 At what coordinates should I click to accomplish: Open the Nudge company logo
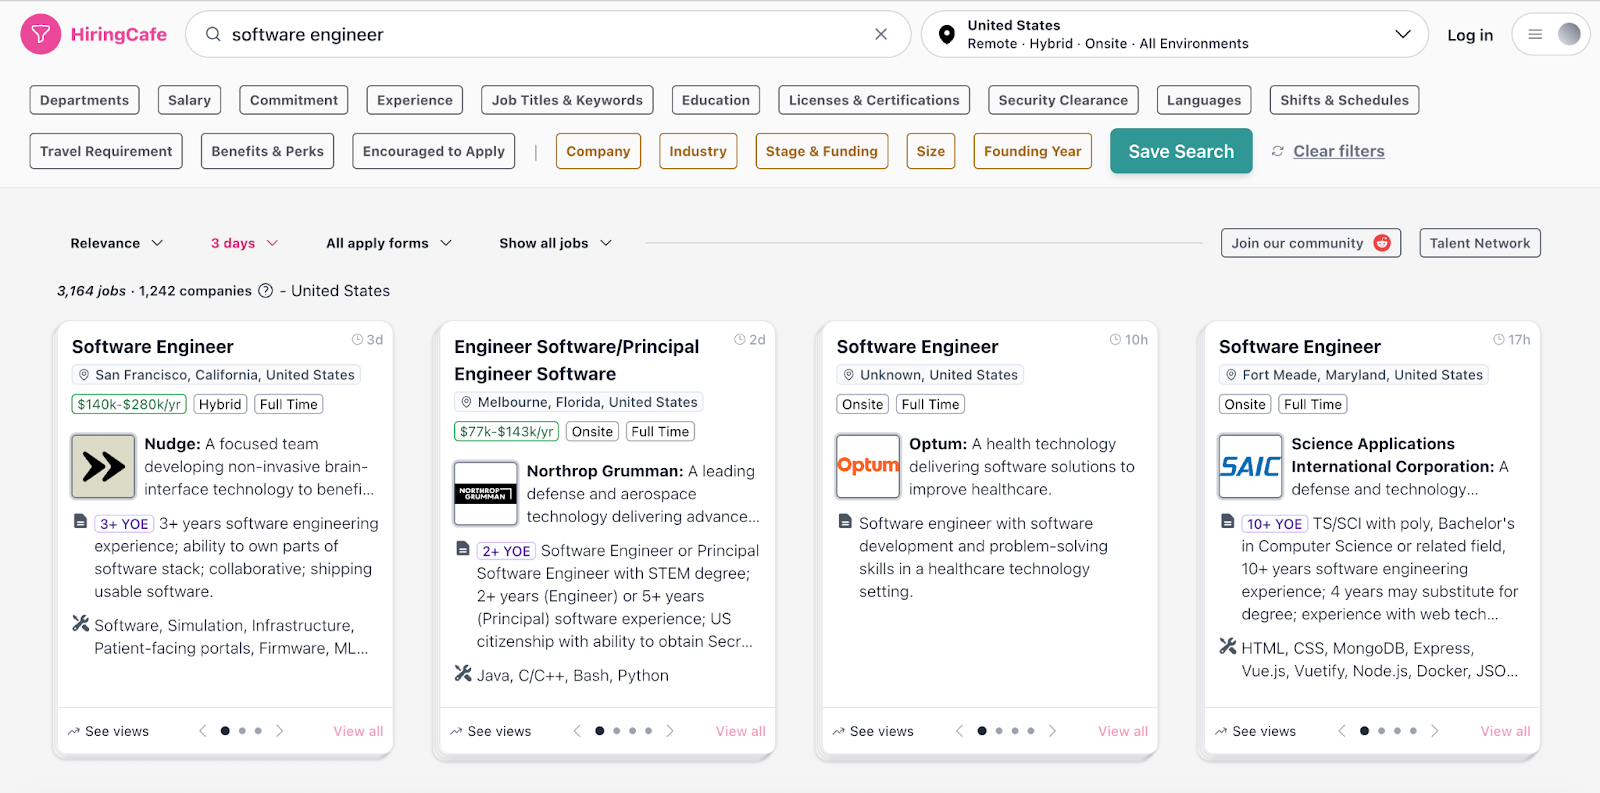pyautogui.click(x=103, y=466)
